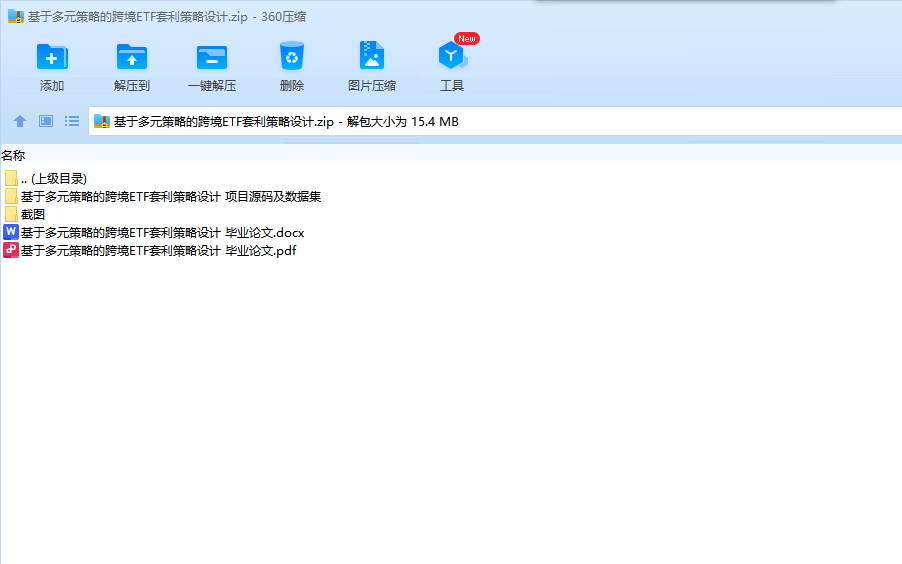Click the 删除 (Delete) recycle icon
Screen dimensions: 902x564
point(292,56)
